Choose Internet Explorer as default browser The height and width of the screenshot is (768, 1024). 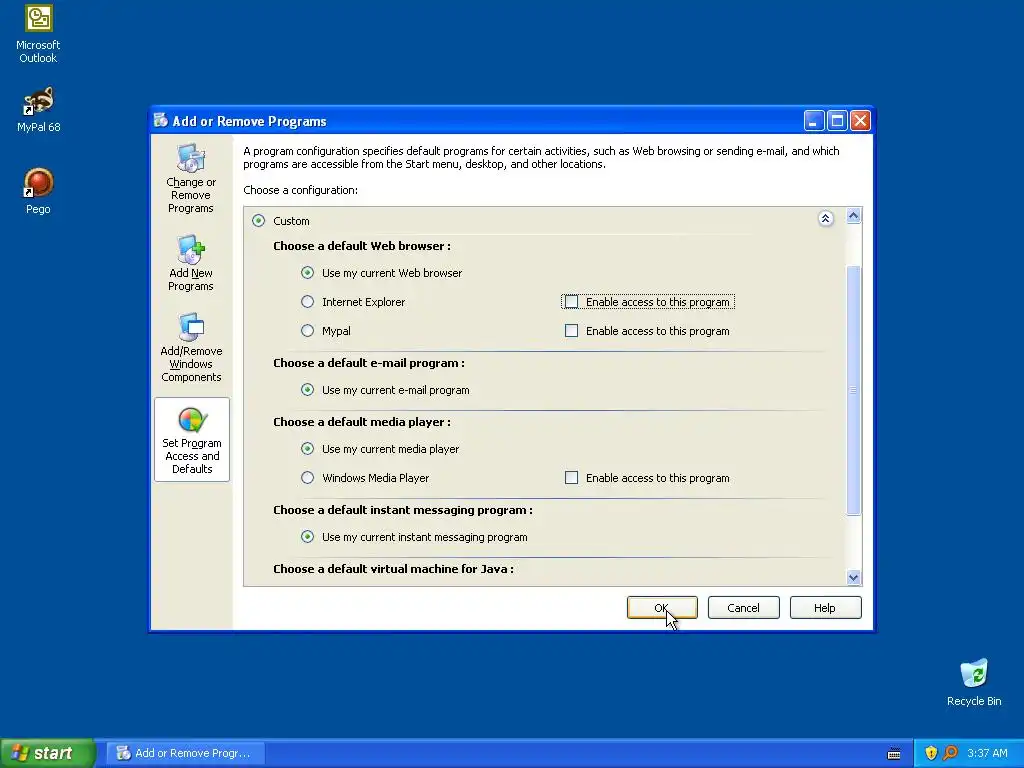coord(308,302)
